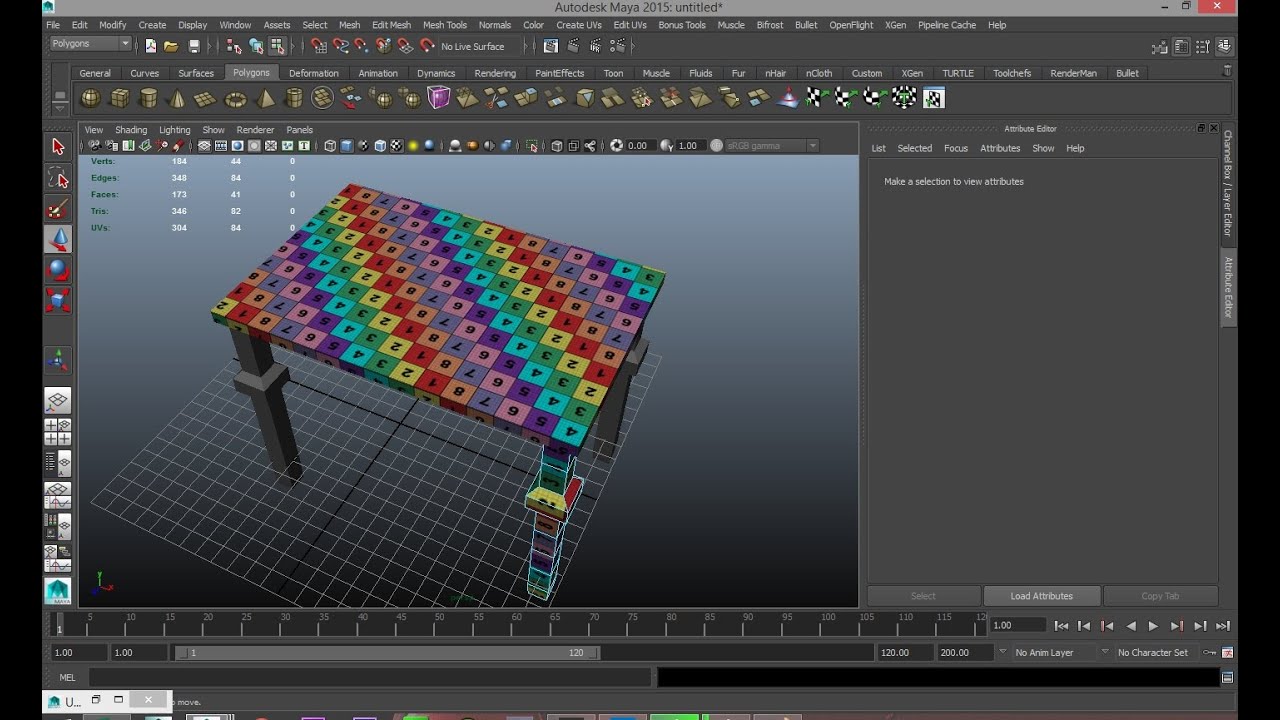Viewport: 1280px width, 720px height.
Task: Select the arrow Select tool in toolbox
Action: 58,147
